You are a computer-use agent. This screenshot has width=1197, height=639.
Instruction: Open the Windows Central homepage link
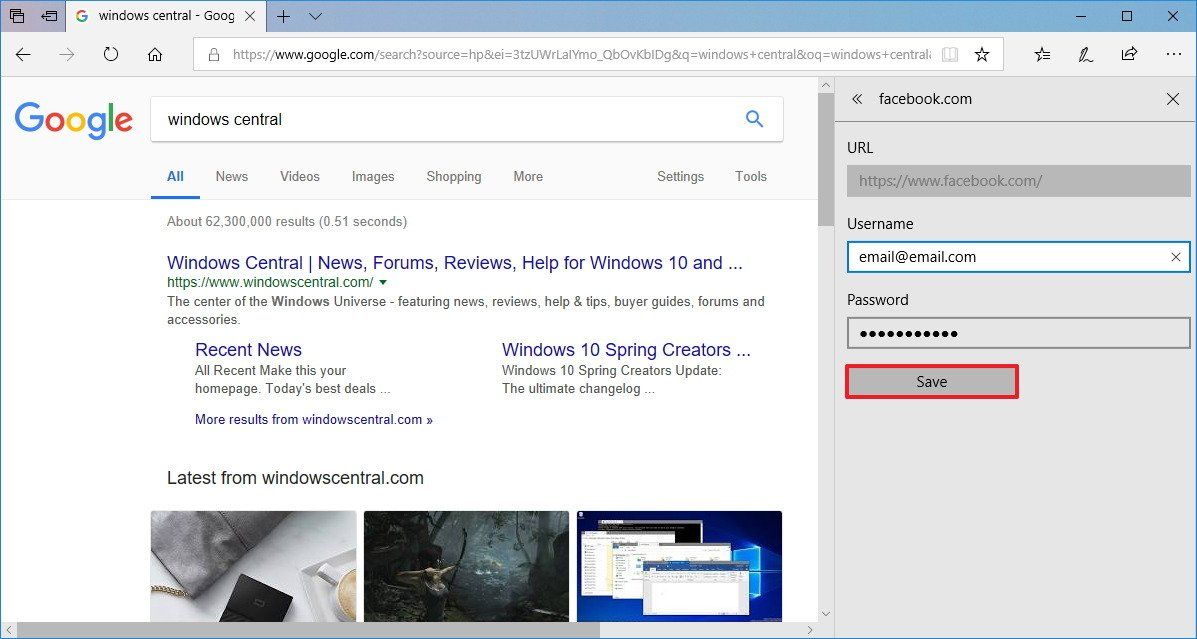455,262
